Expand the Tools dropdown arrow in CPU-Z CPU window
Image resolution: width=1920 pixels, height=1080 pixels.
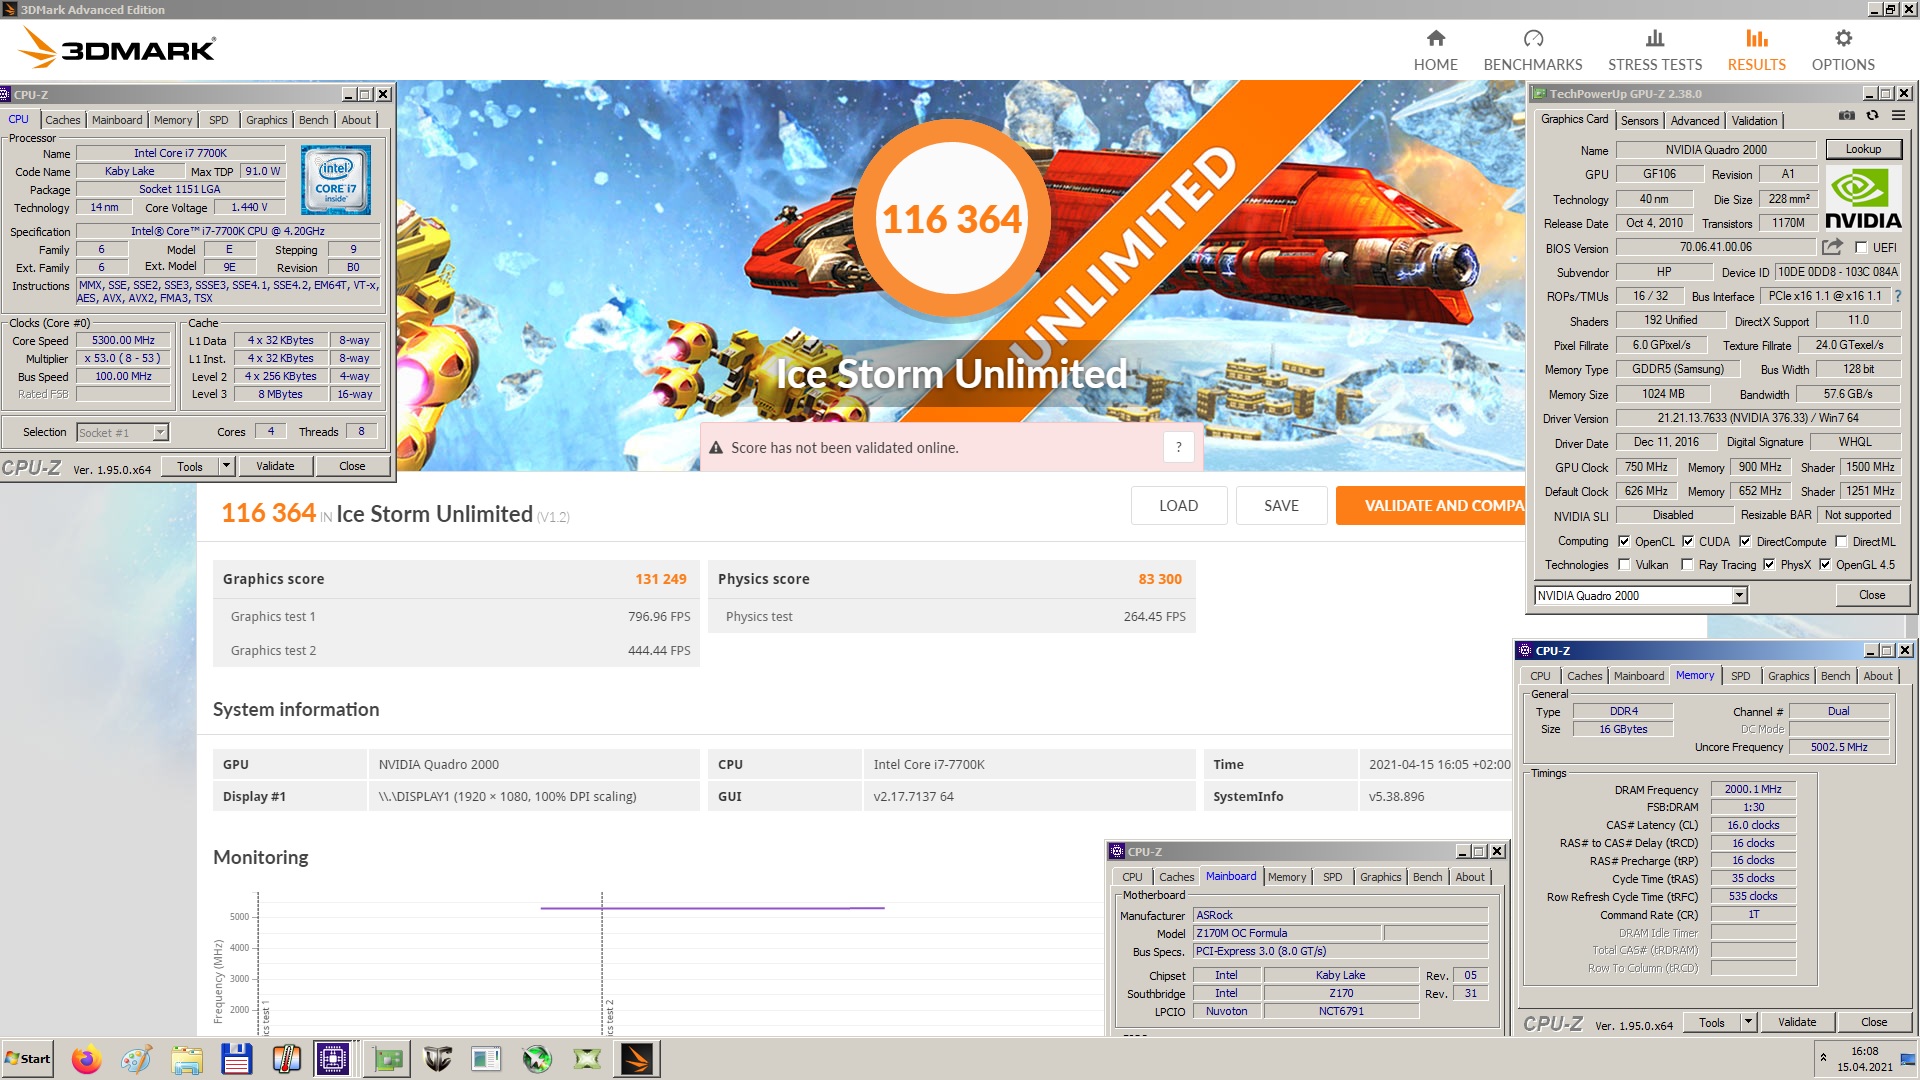(x=227, y=466)
